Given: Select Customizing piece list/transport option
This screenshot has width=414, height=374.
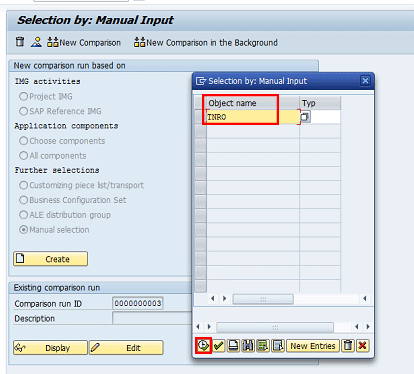Looking at the screenshot, I should [23, 185].
